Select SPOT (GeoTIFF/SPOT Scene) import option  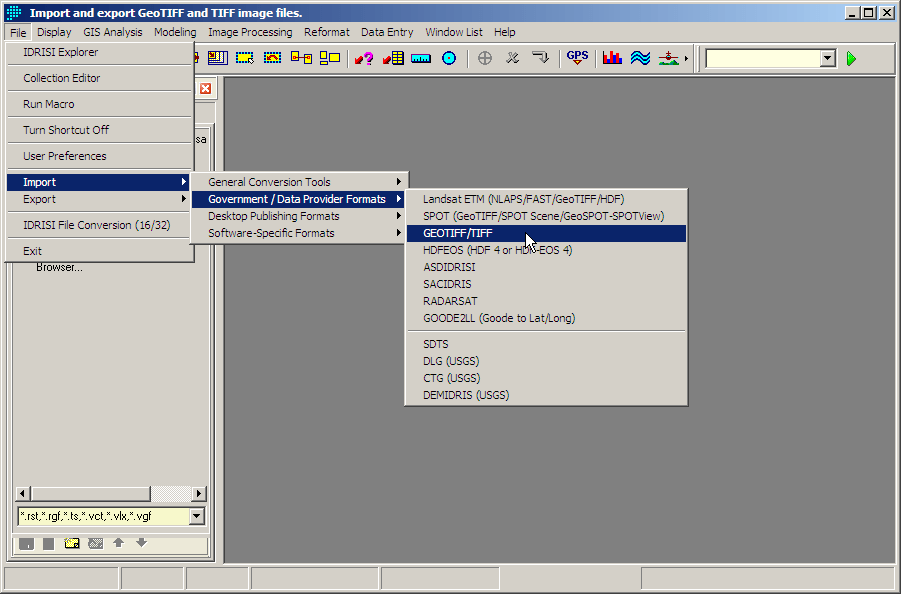pyautogui.click(x=546, y=216)
